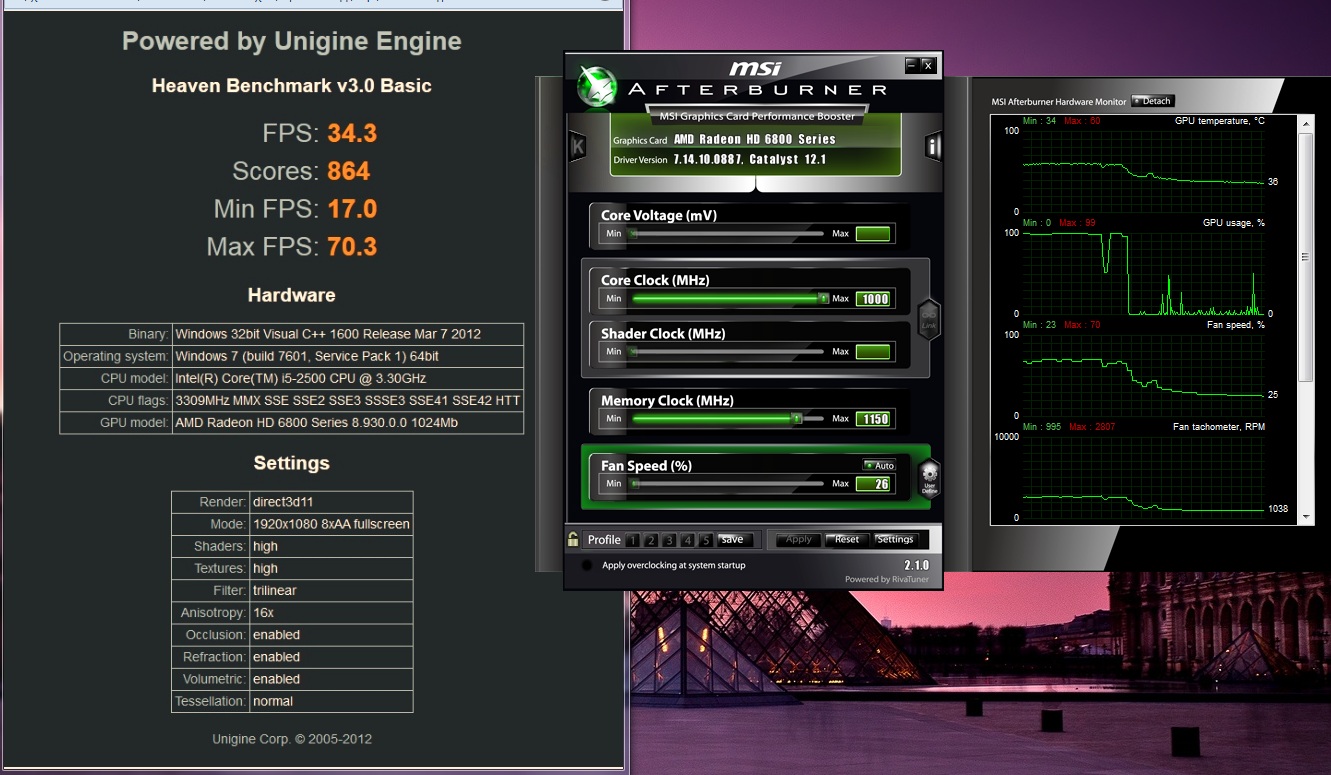1331x775 pixels.
Task: Click the Shader Clock value field
Action: 873,352
